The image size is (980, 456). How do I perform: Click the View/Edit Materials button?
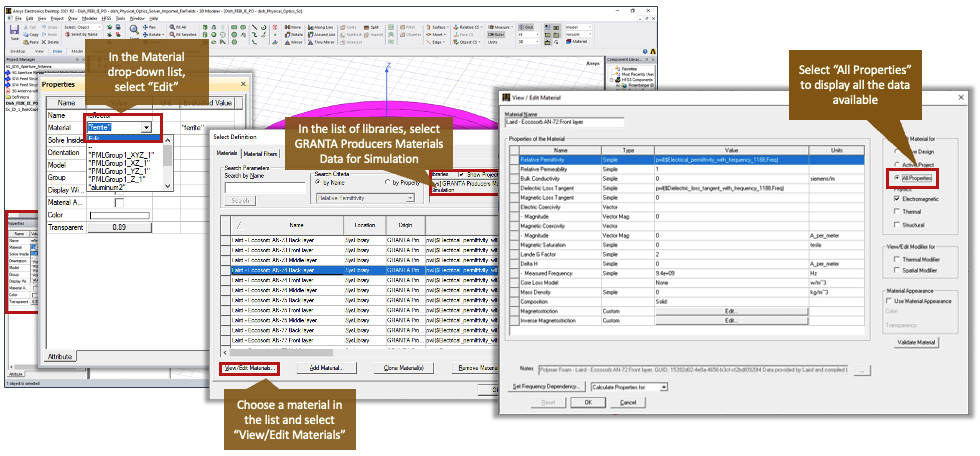click(x=248, y=368)
